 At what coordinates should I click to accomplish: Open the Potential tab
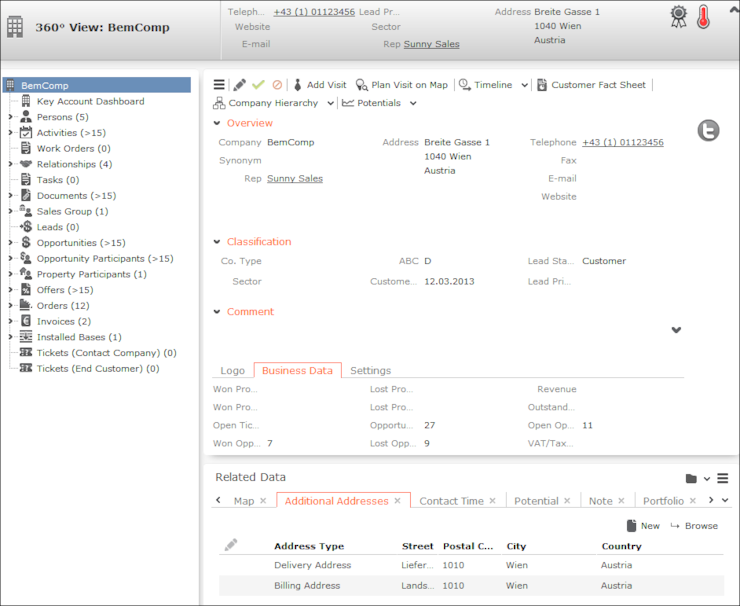(x=536, y=501)
